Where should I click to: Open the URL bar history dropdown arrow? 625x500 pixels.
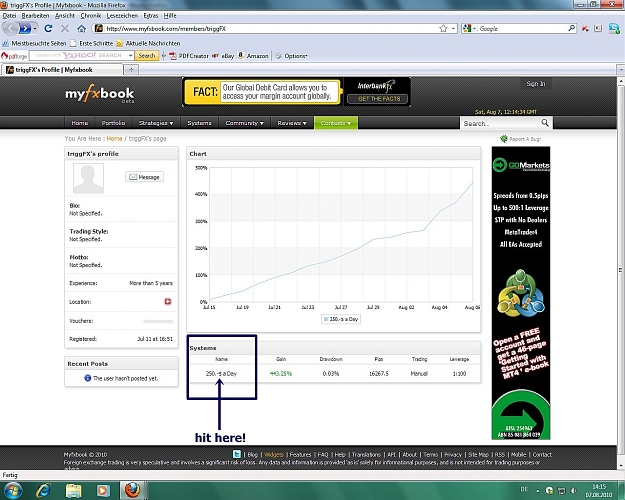[453, 29]
